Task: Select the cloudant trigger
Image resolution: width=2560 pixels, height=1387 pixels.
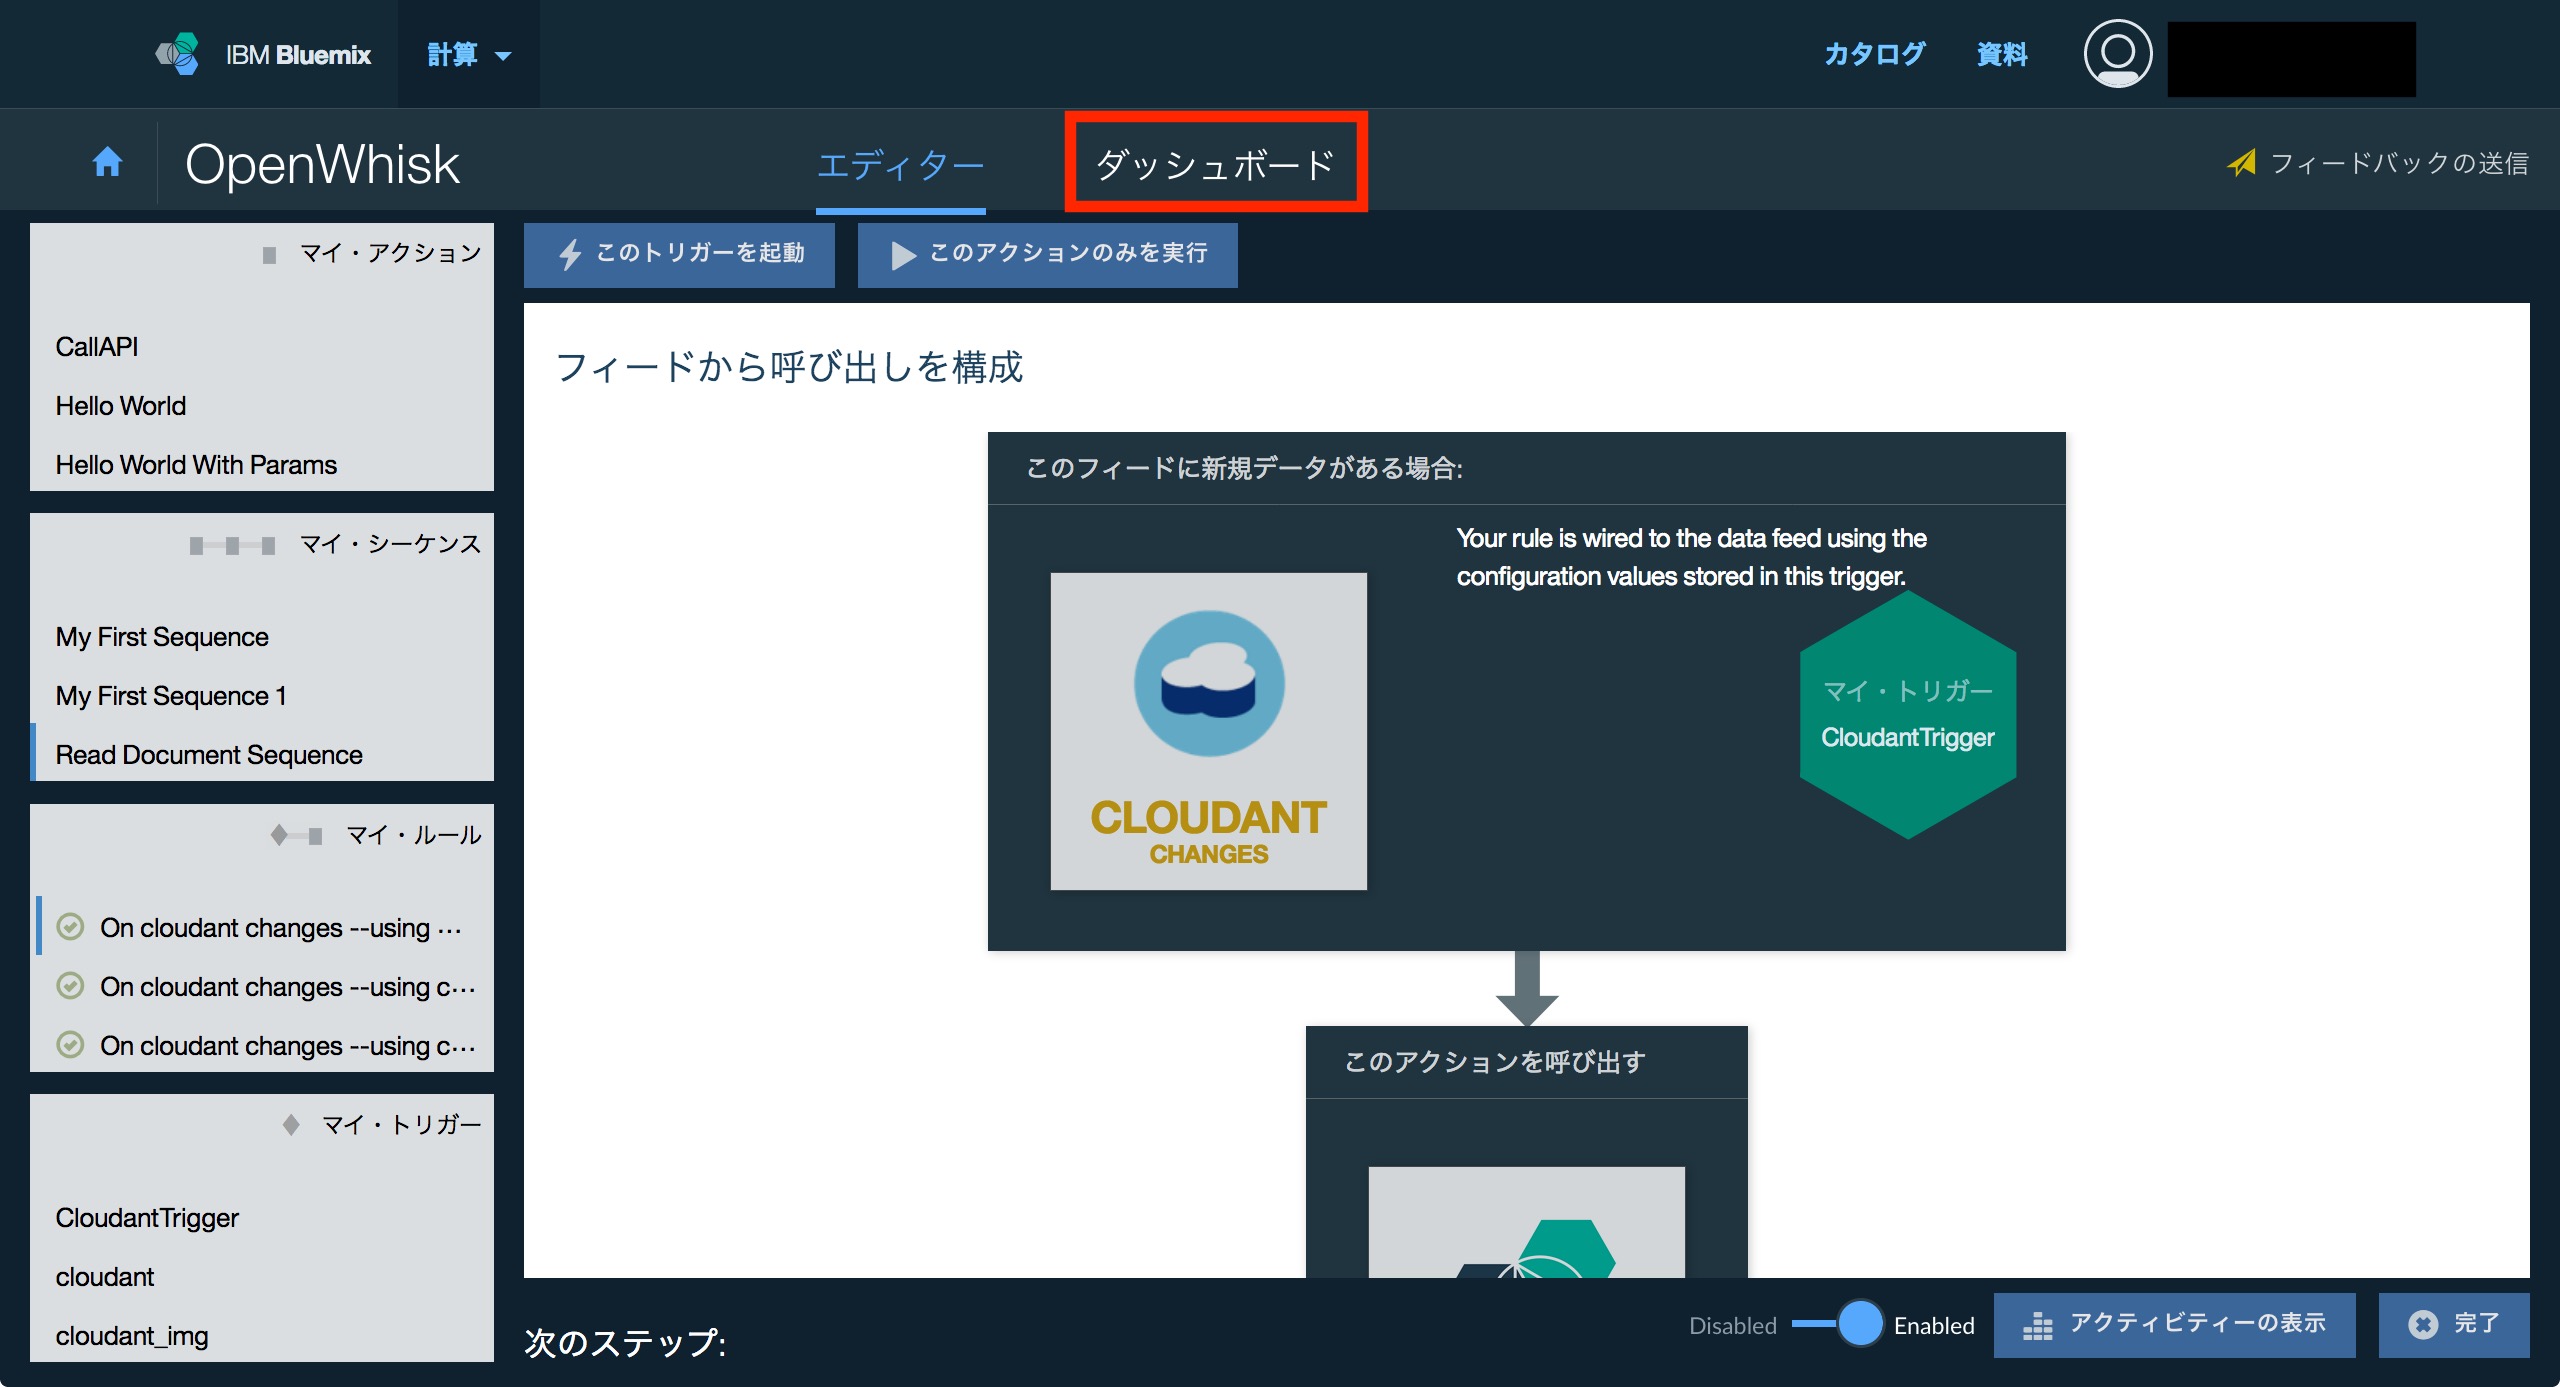Action: 105,1277
